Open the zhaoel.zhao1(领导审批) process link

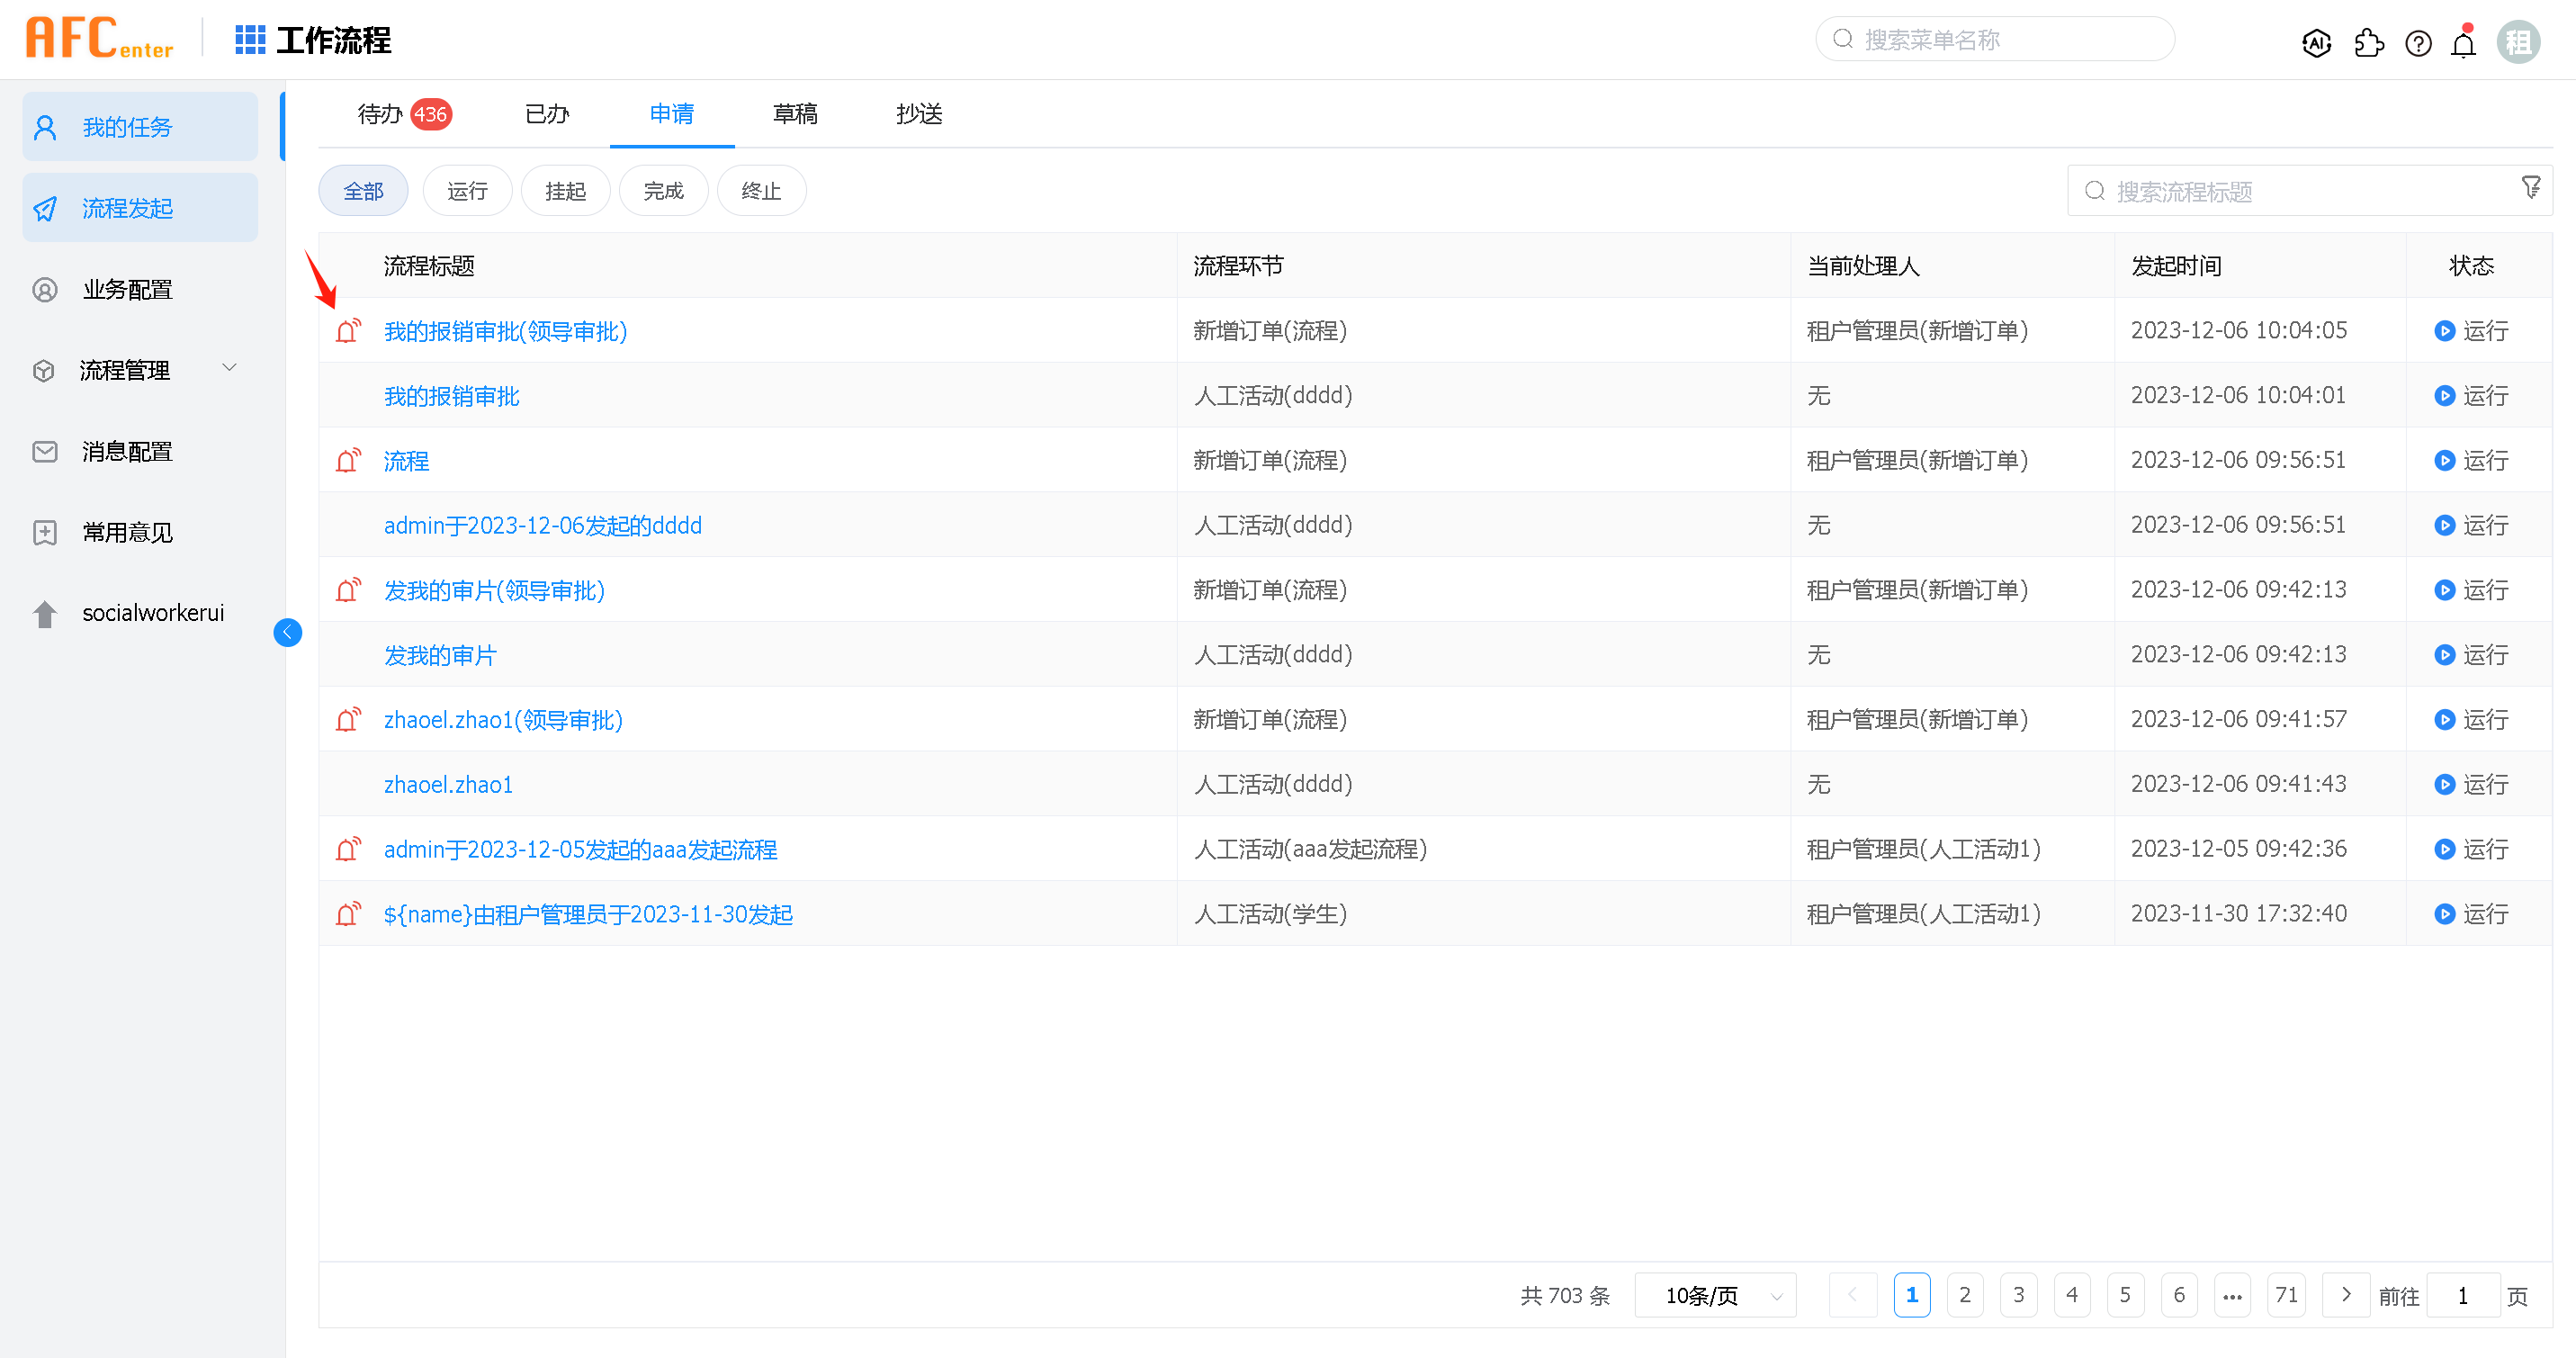coord(503,720)
